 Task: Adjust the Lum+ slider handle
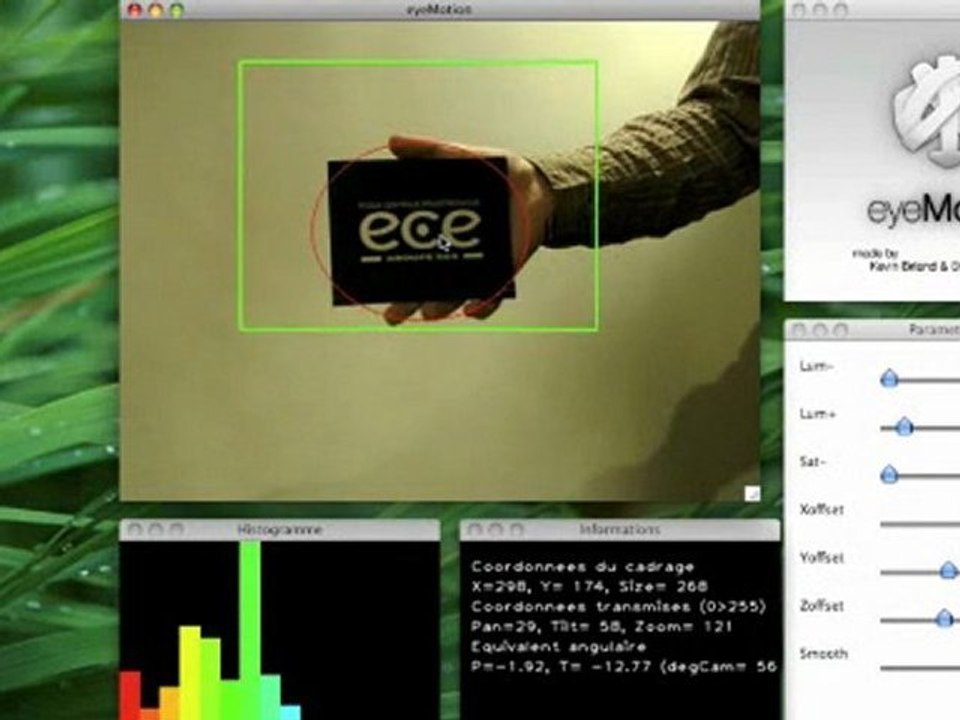904,426
